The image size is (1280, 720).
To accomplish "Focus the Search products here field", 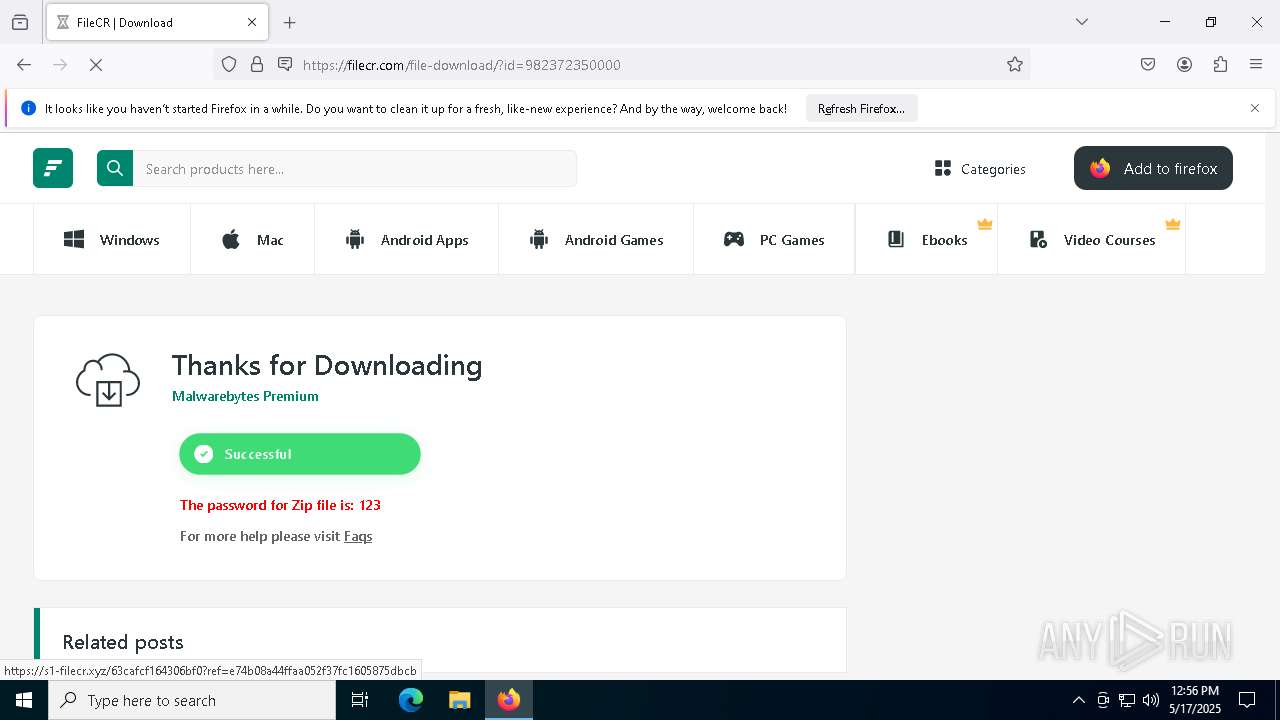I will coord(355,168).
